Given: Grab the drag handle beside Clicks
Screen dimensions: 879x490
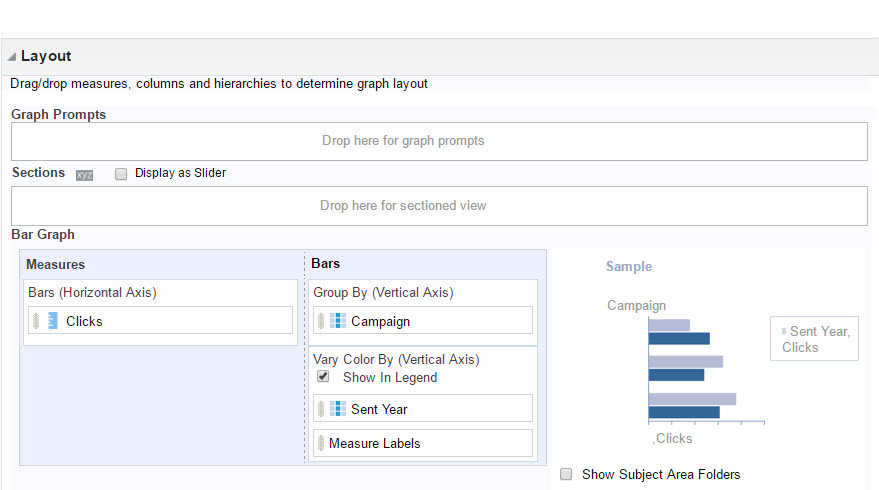Looking at the screenshot, I should coord(36,321).
